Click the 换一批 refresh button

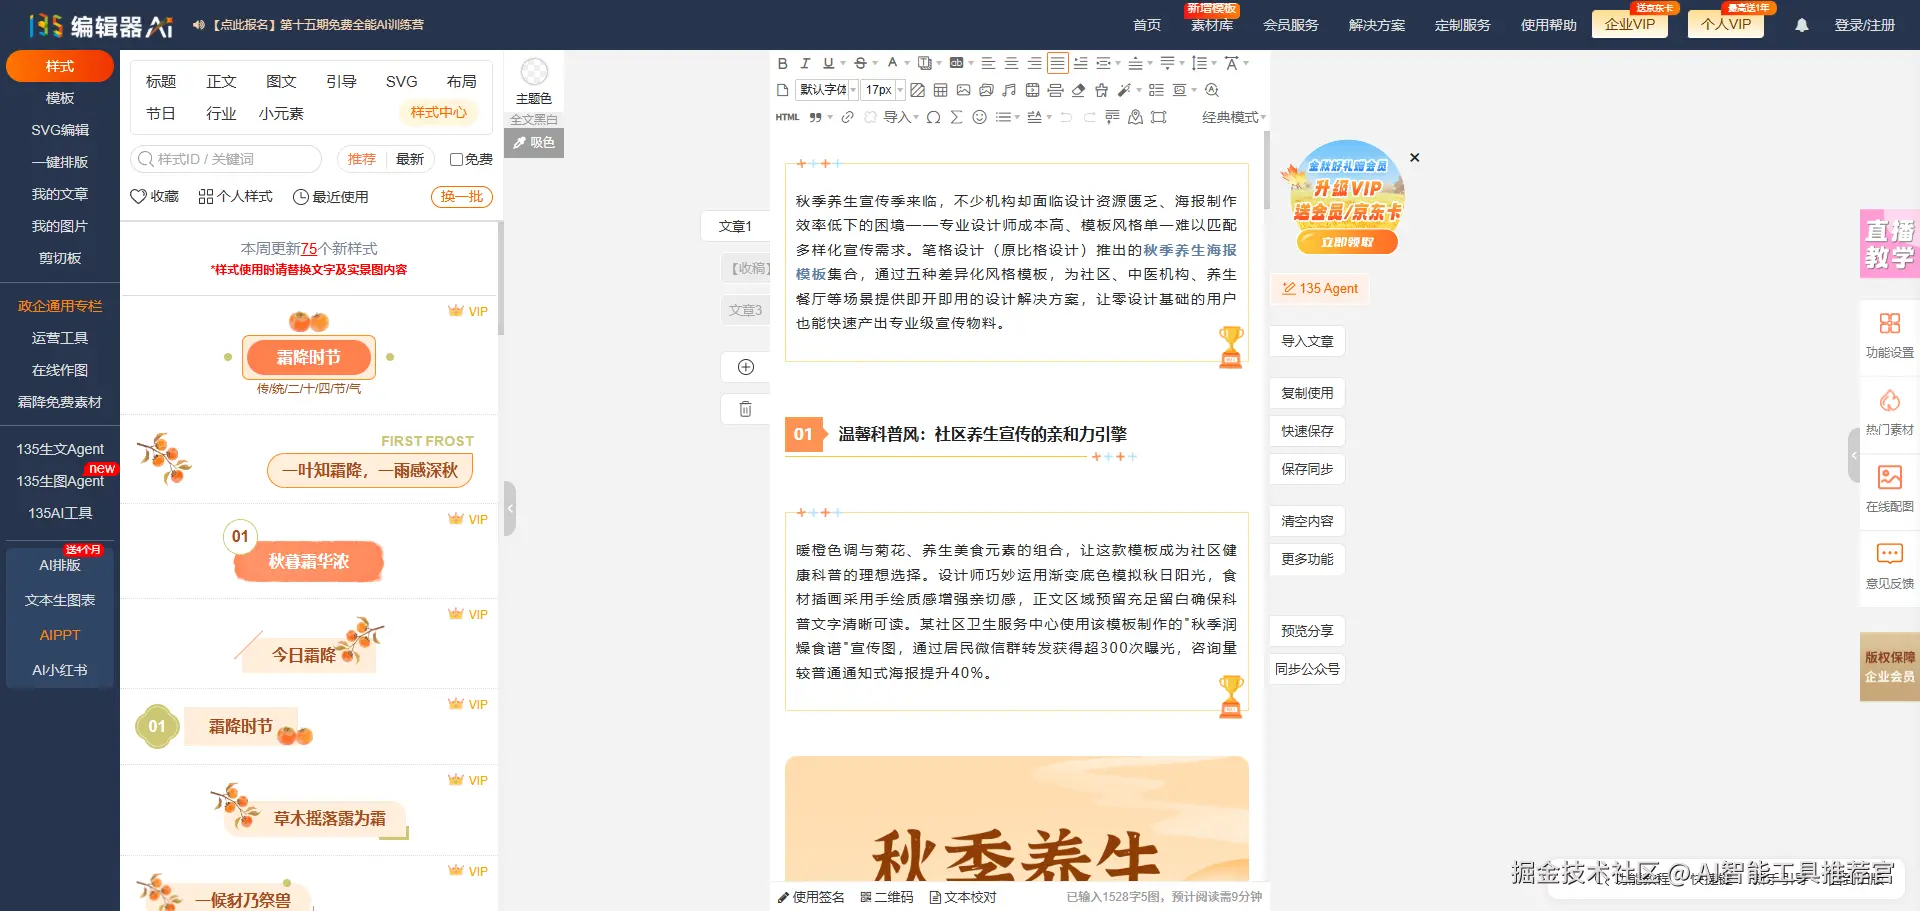462,197
